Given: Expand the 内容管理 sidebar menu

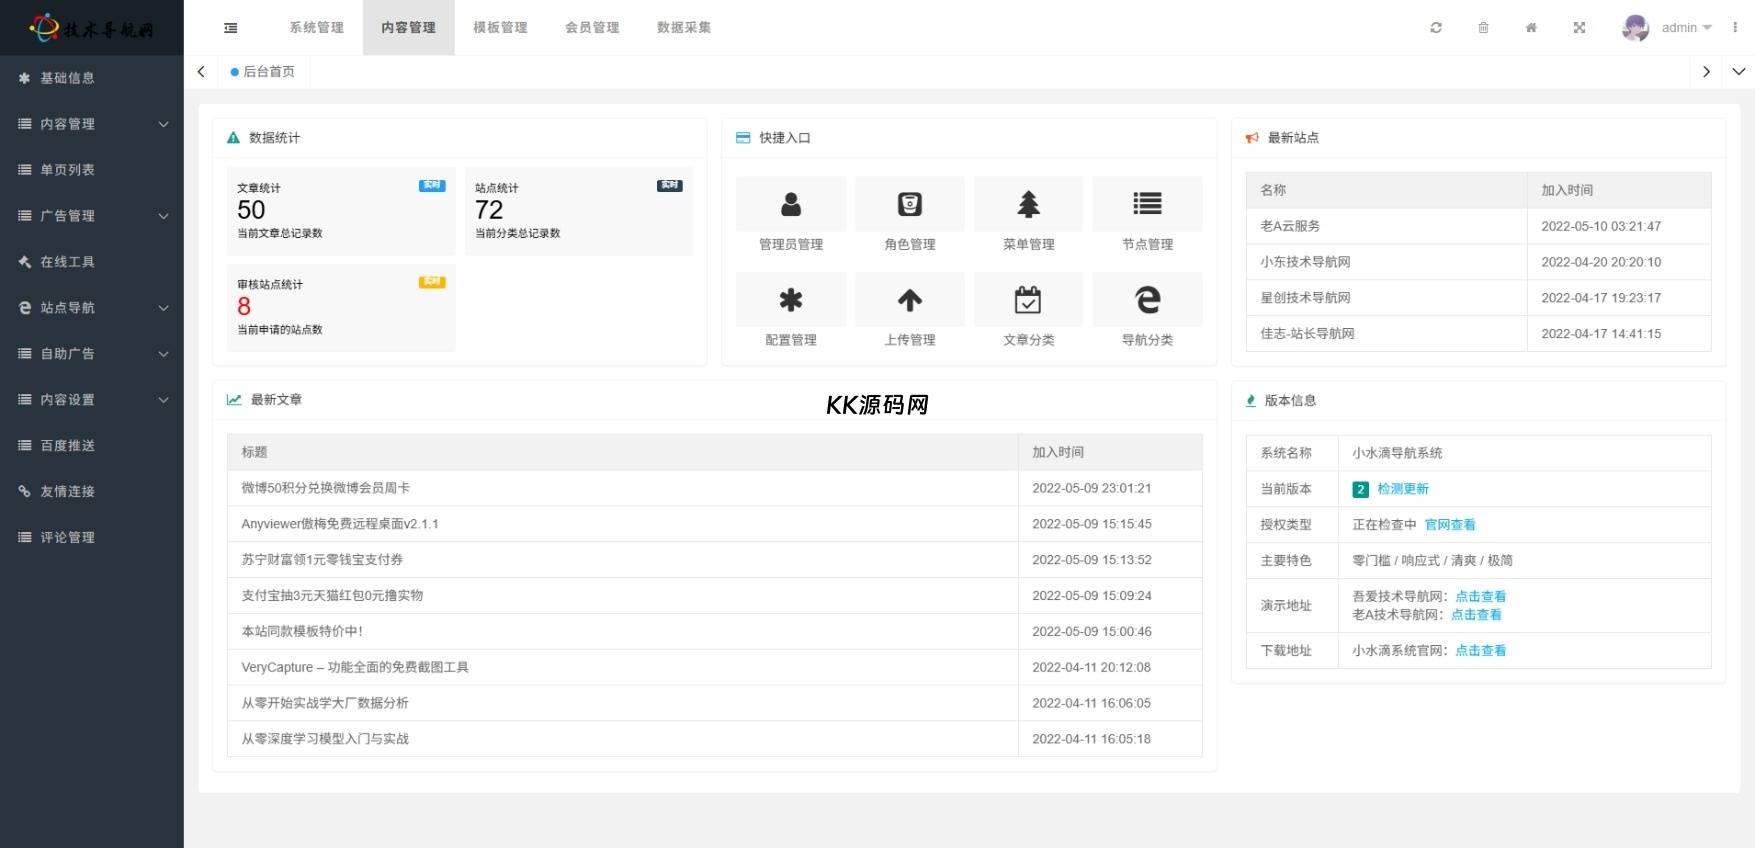Looking at the screenshot, I should (92, 124).
